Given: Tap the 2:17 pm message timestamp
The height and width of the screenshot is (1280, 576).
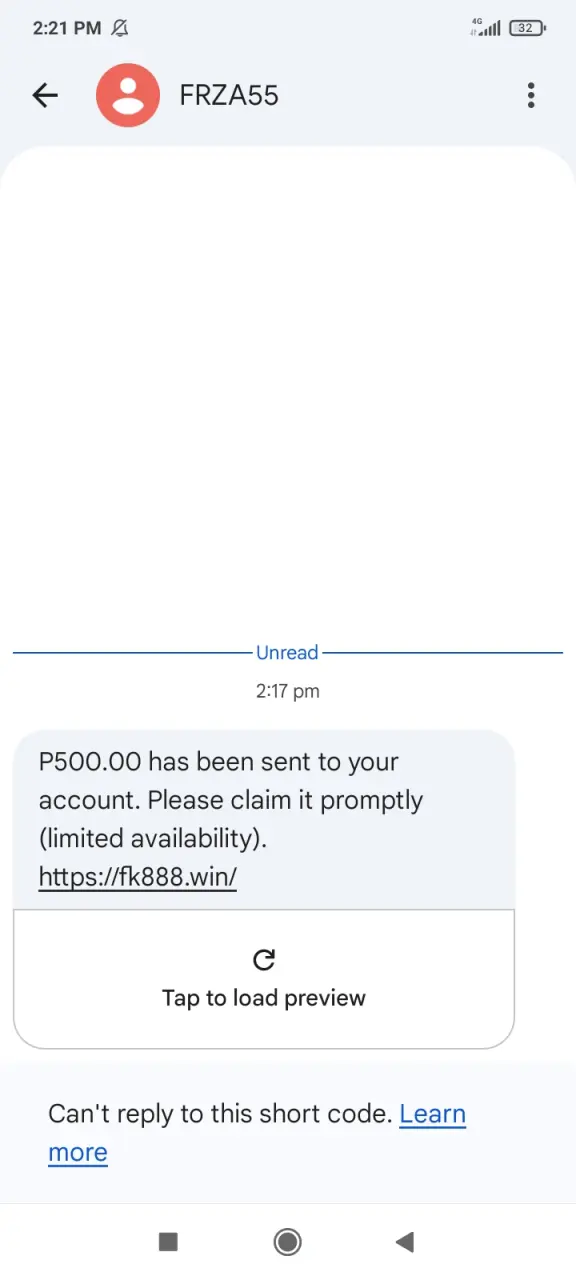Looking at the screenshot, I should [288, 691].
